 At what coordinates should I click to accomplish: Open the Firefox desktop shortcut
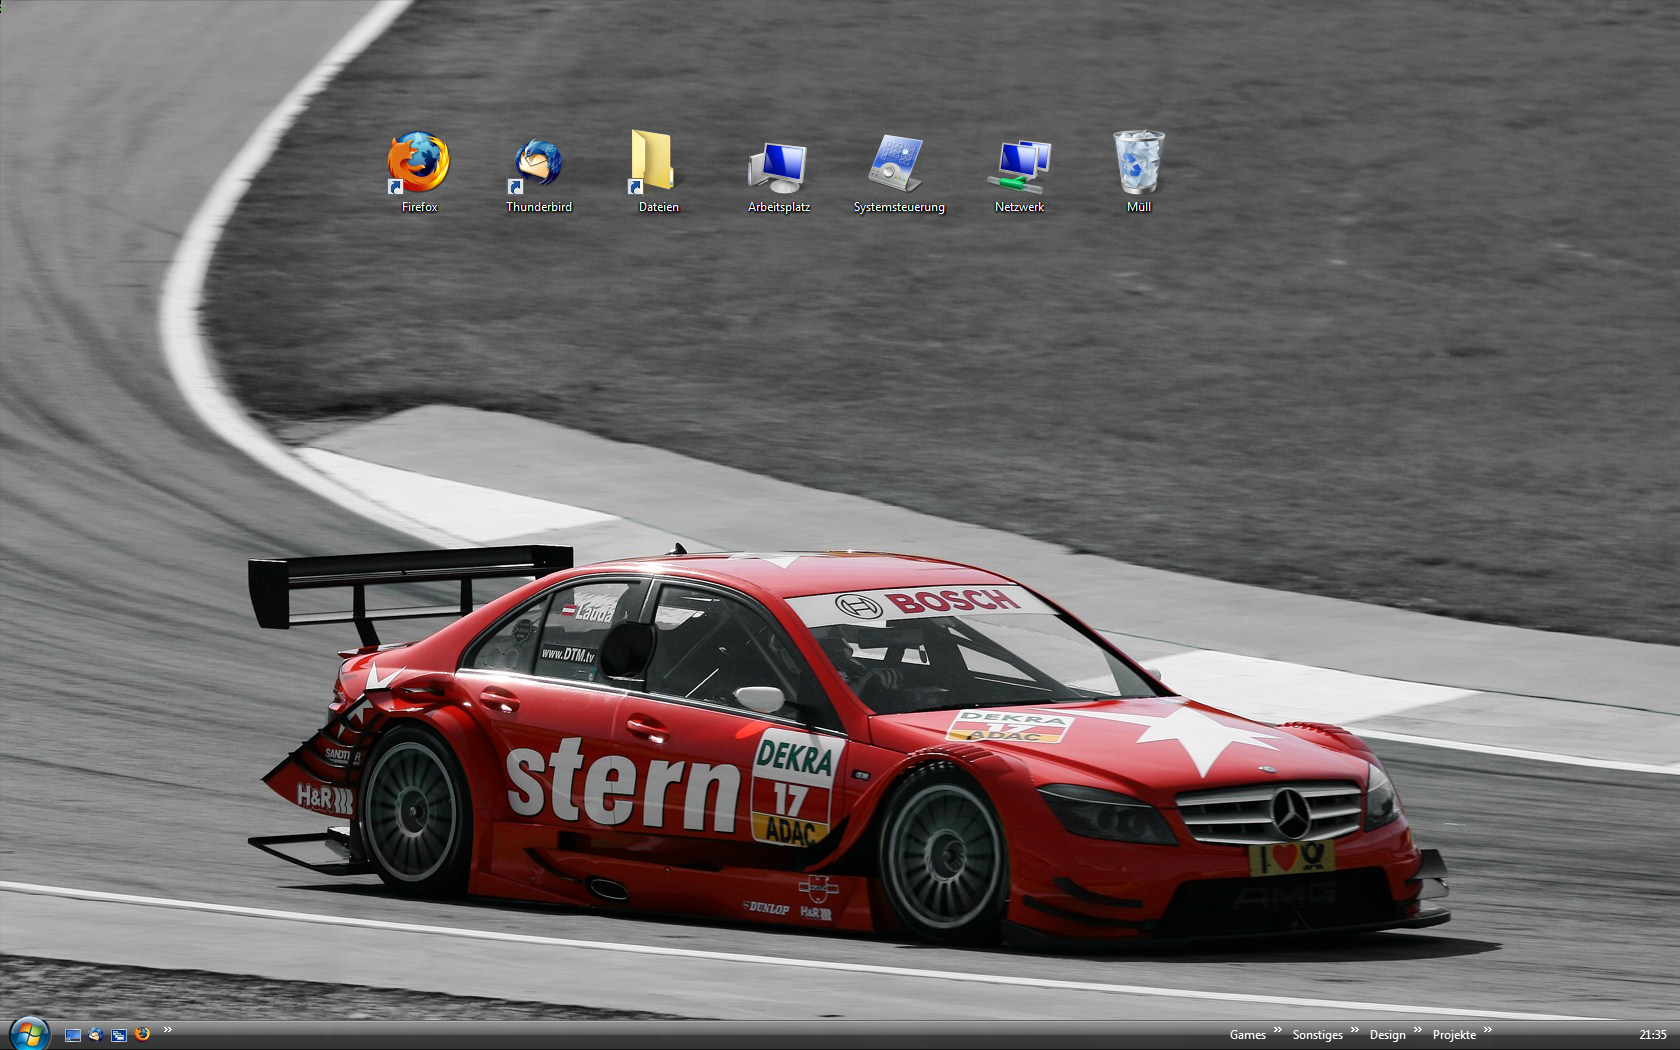[419, 171]
